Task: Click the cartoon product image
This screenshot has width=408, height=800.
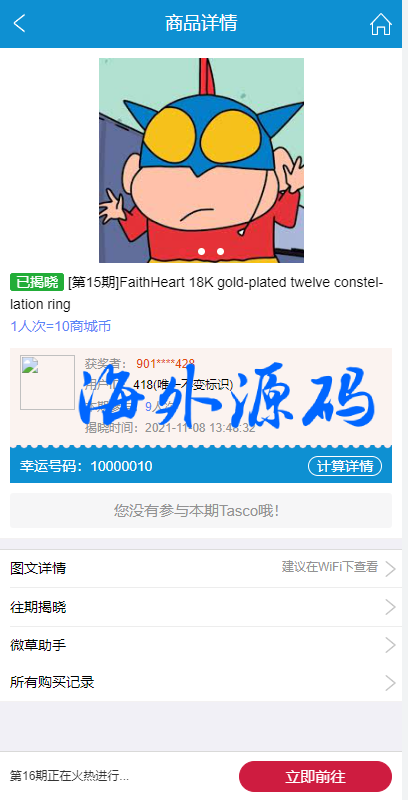Action: [x=201, y=160]
